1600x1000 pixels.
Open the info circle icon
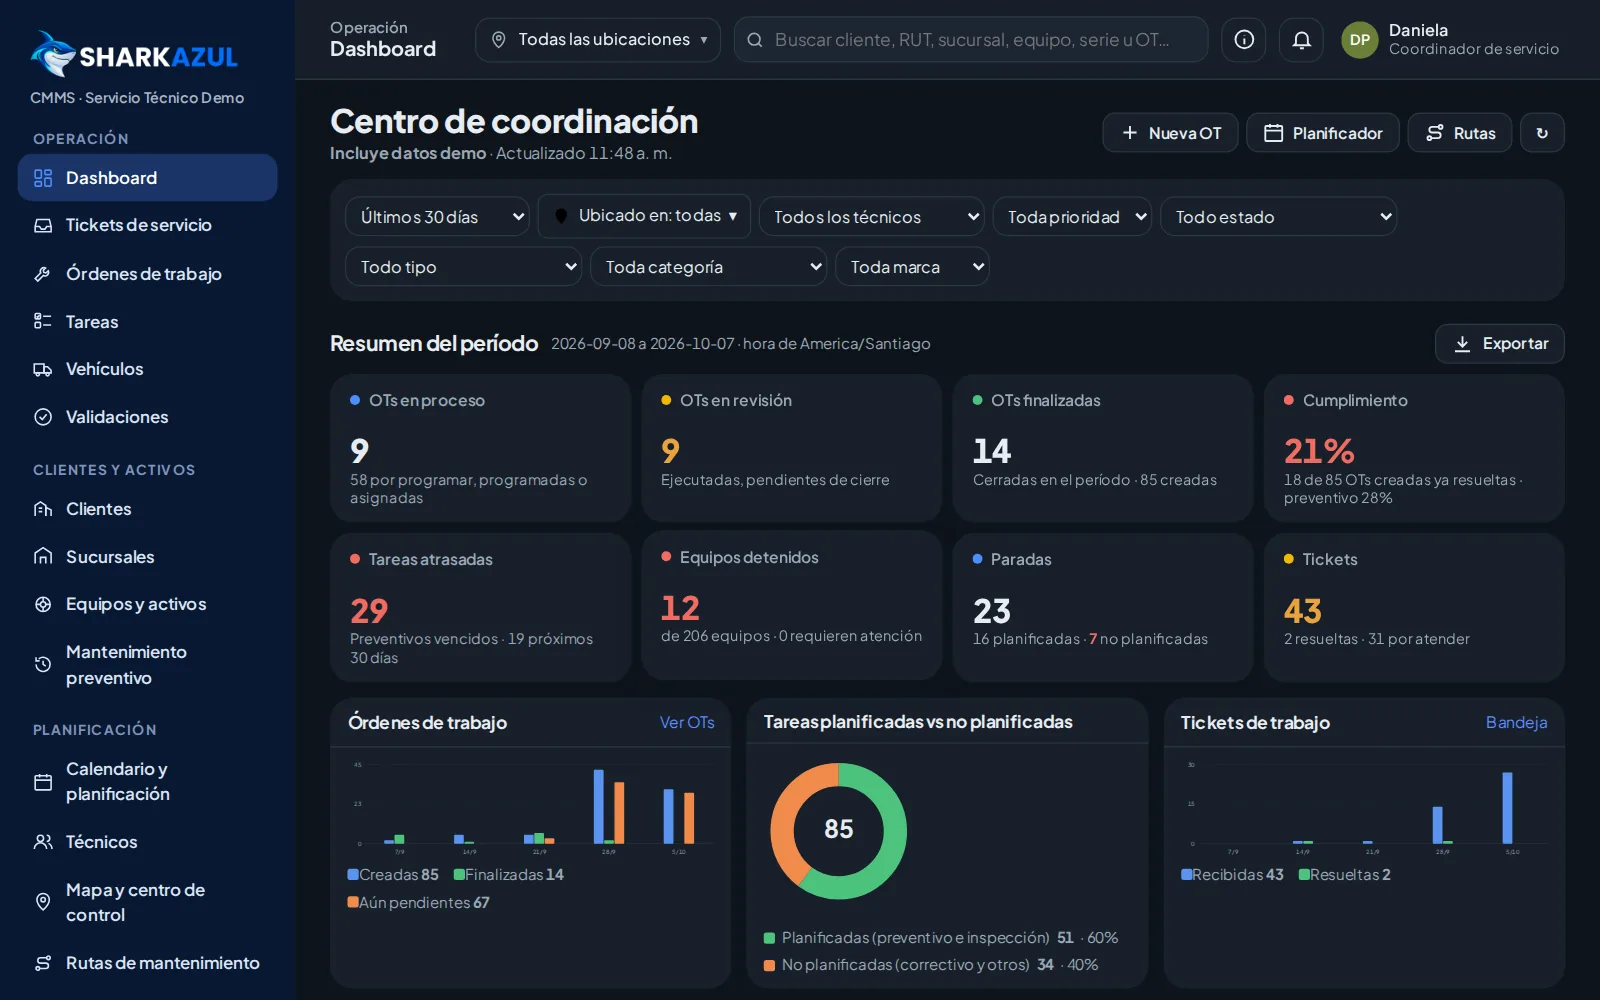coord(1244,40)
